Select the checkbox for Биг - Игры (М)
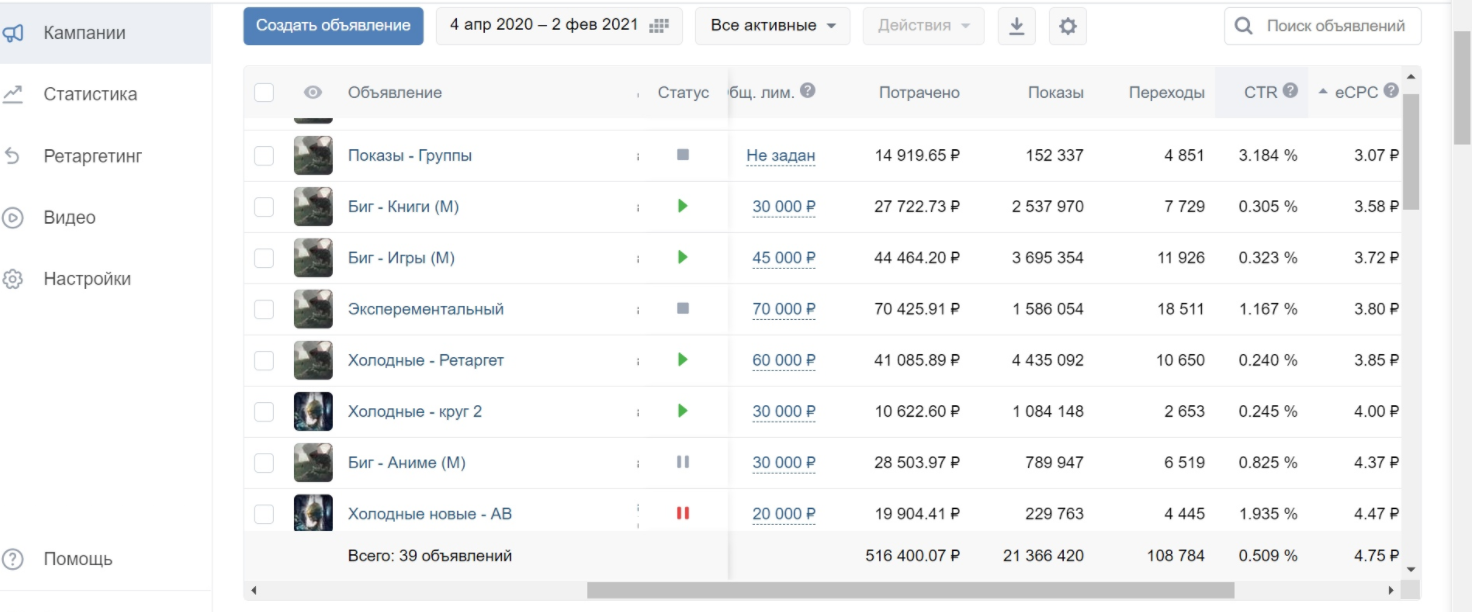 (264, 258)
